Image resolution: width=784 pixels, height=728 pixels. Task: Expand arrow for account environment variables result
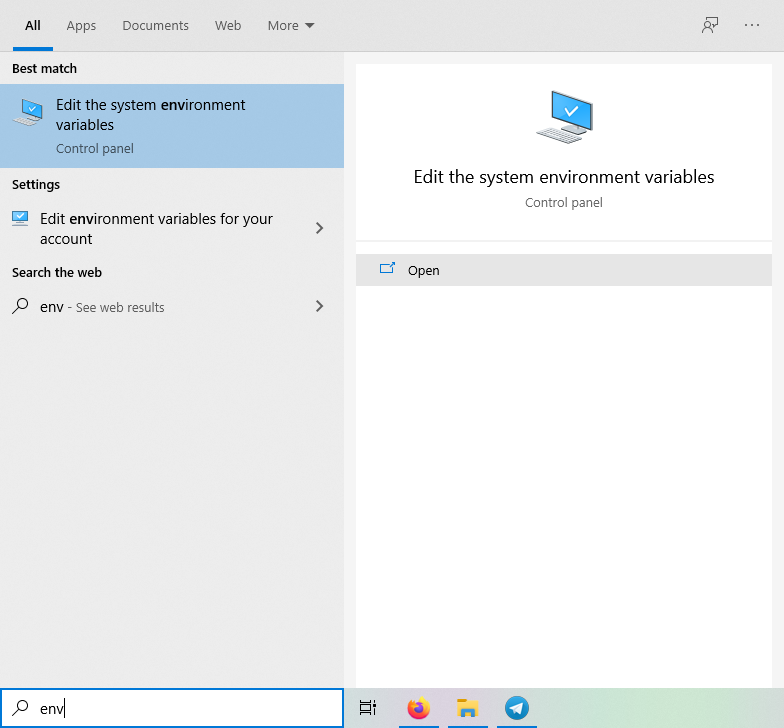[320, 228]
